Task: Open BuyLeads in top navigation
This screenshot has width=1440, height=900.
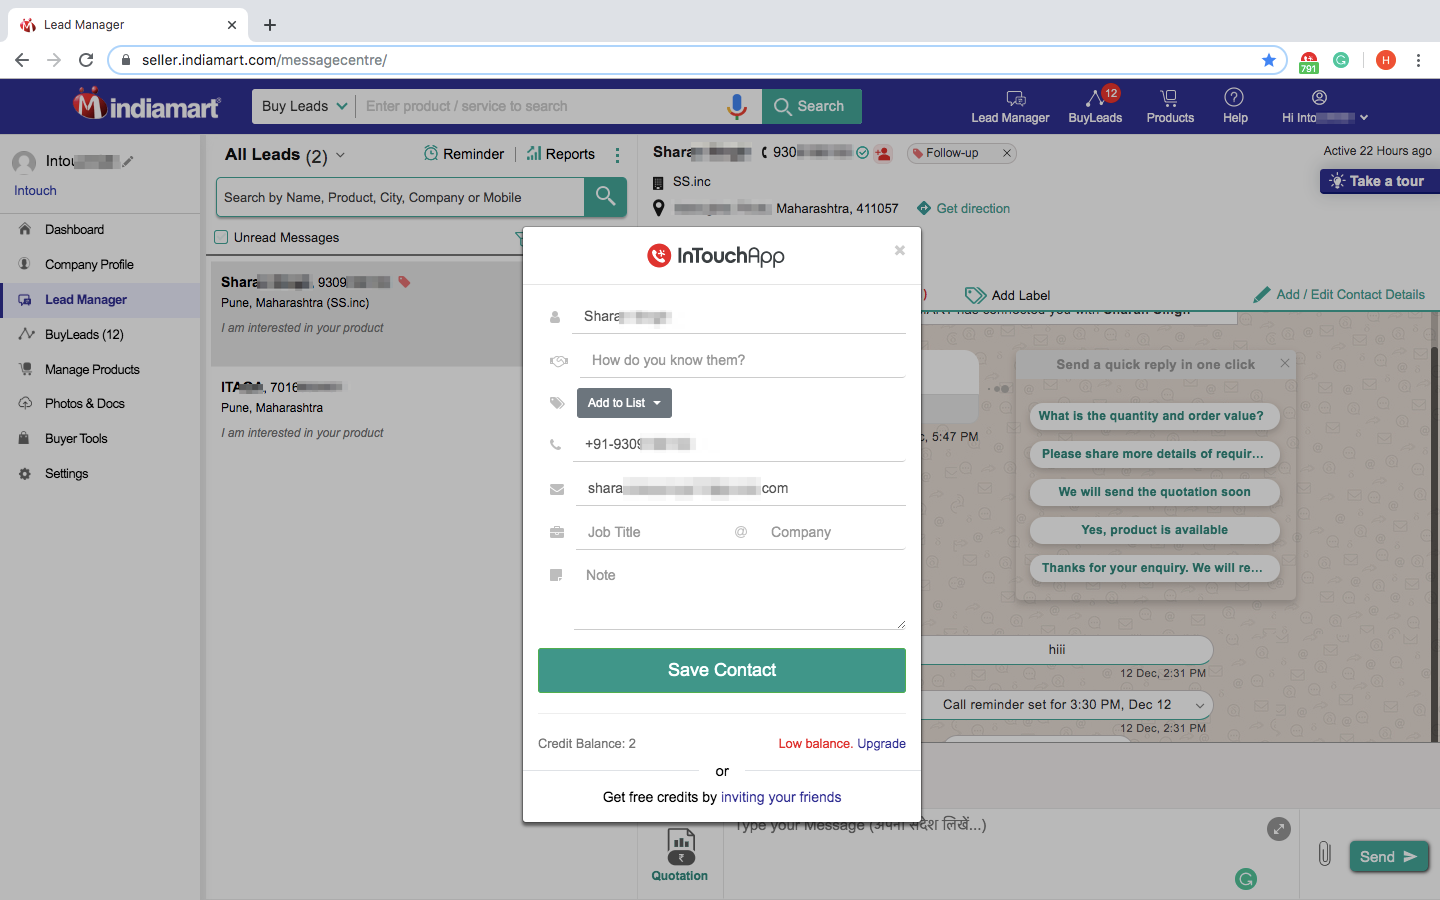Action: tap(1095, 106)
